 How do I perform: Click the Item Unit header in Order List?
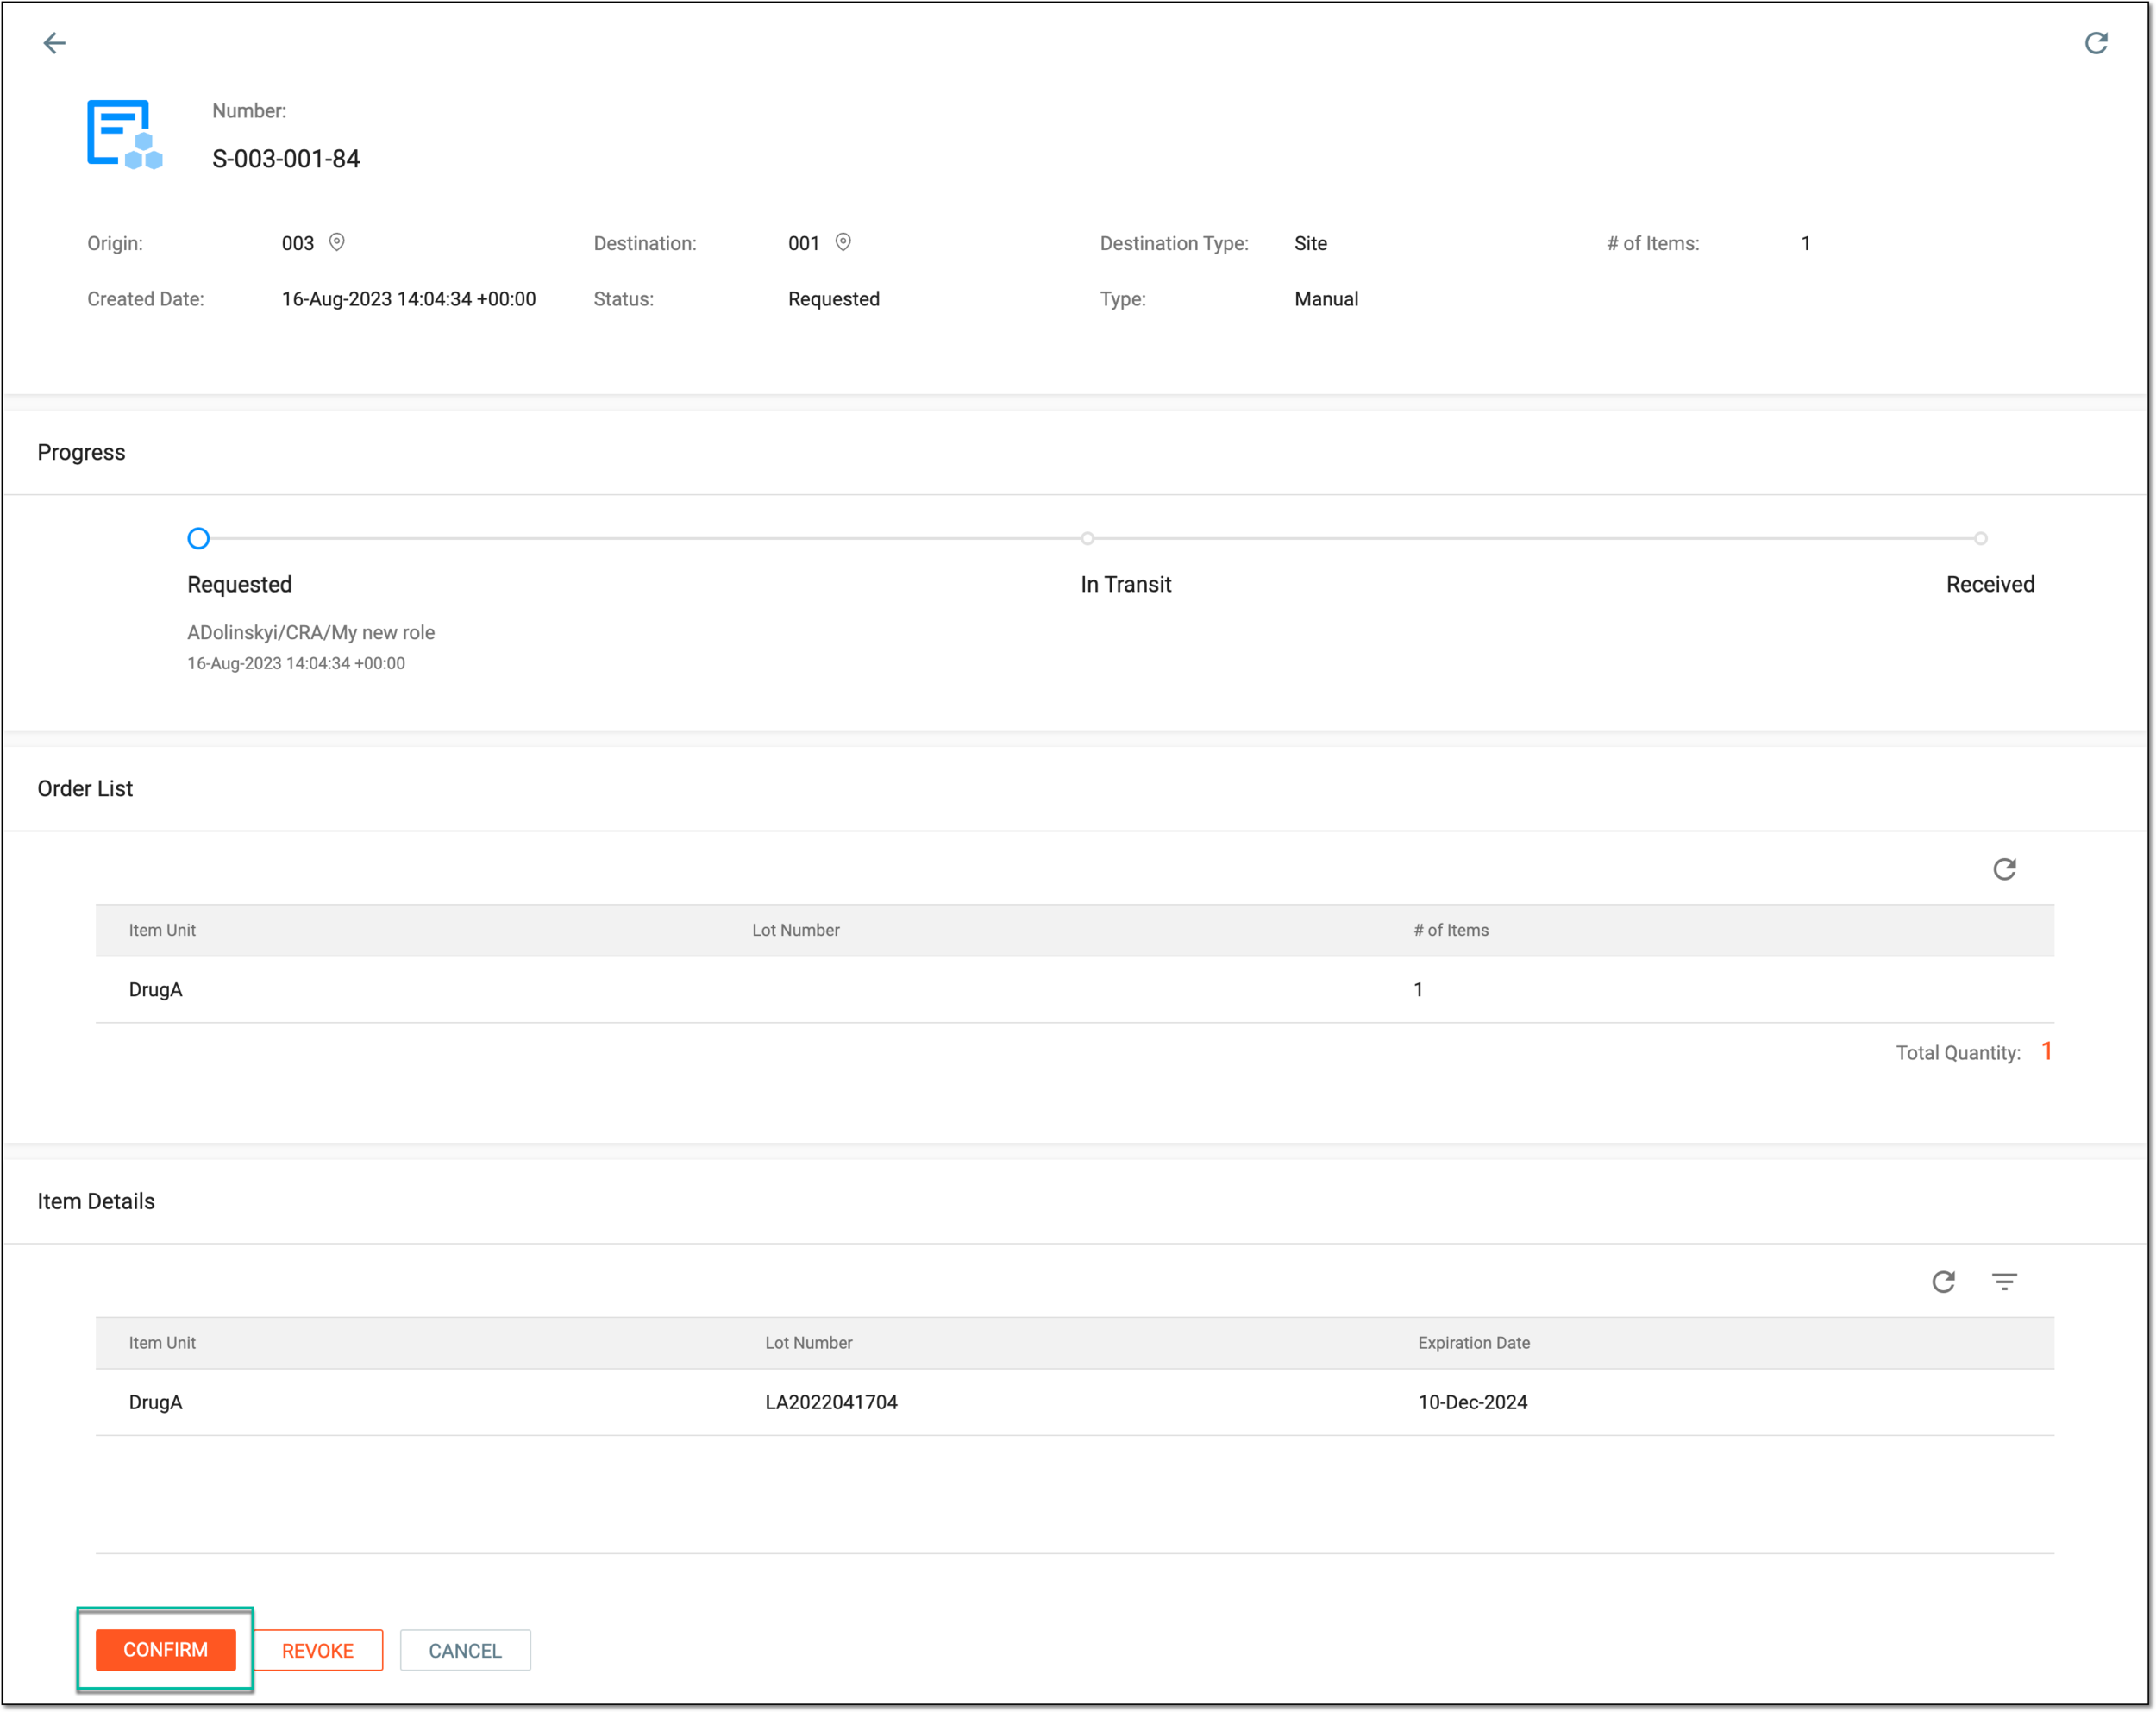coord(162,930)
